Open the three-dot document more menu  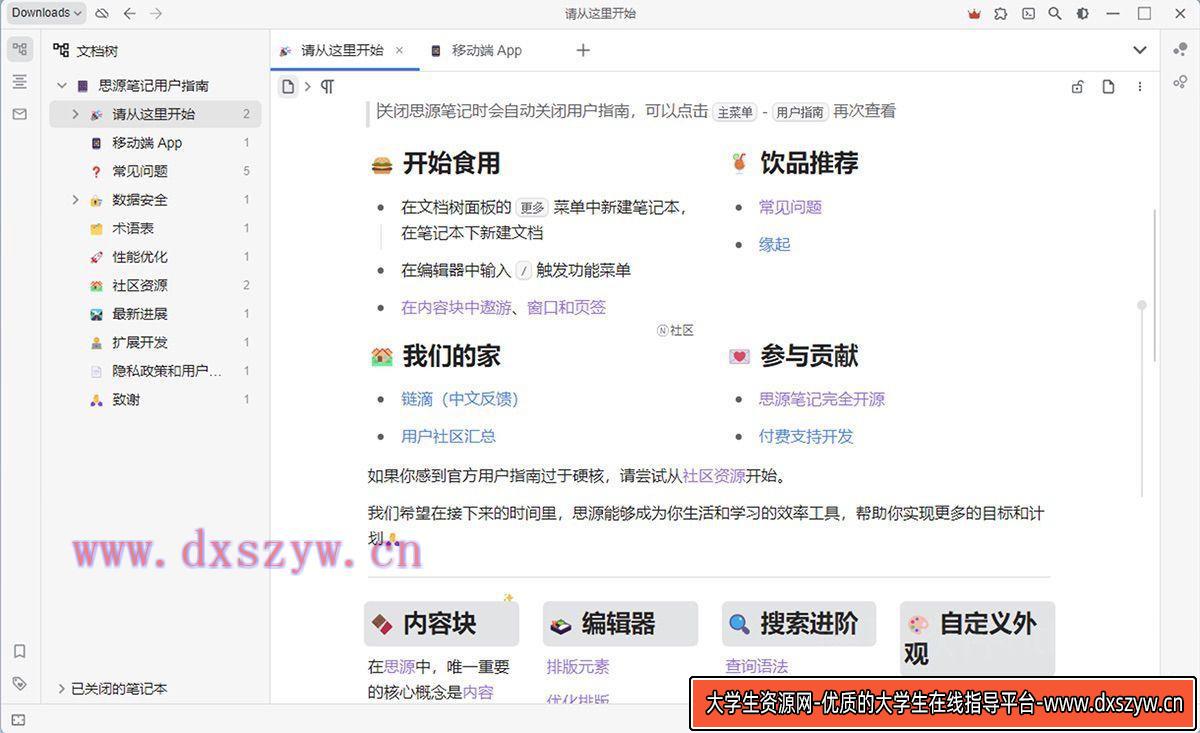point(1139,87)
